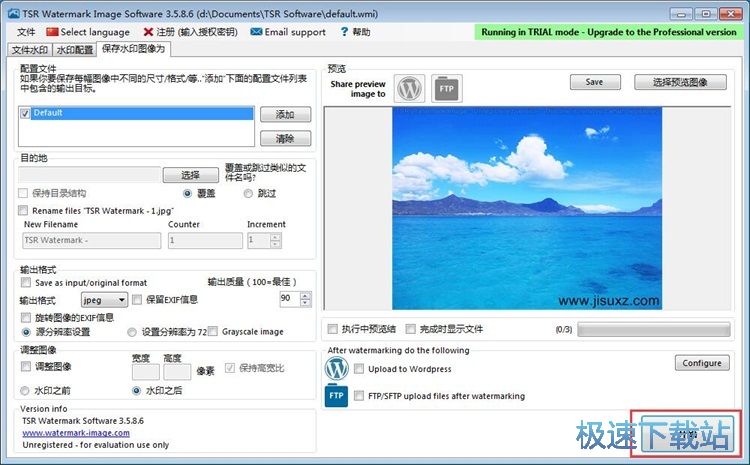Click the Configure button
The width and height of the screenshot is (750, 465).
702,363
